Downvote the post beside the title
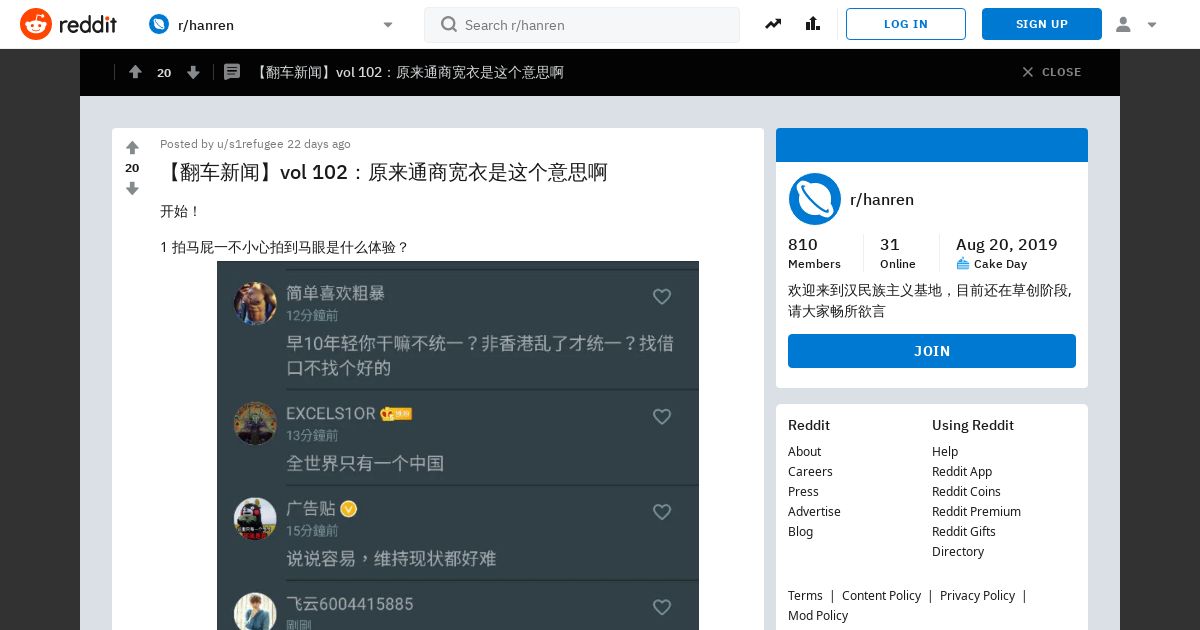 132,188
